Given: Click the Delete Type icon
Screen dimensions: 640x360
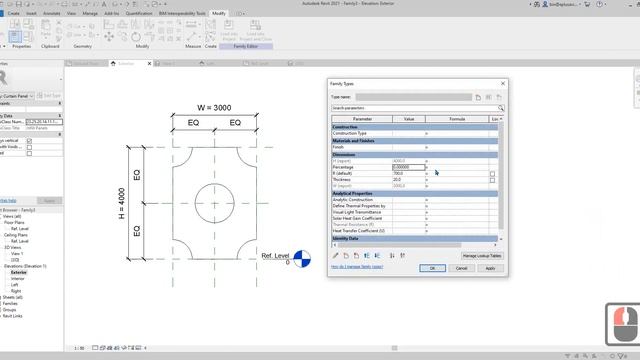Looking at the screenshot, I should pyautogui.click(x=499, y=97).
